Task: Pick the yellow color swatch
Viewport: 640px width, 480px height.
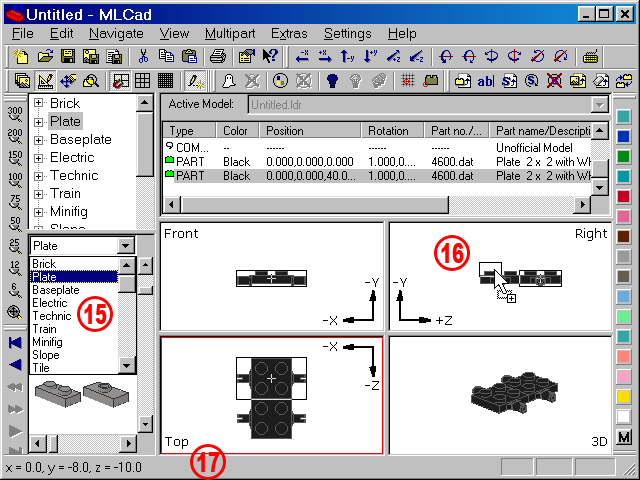Action: tap(624, 396)
